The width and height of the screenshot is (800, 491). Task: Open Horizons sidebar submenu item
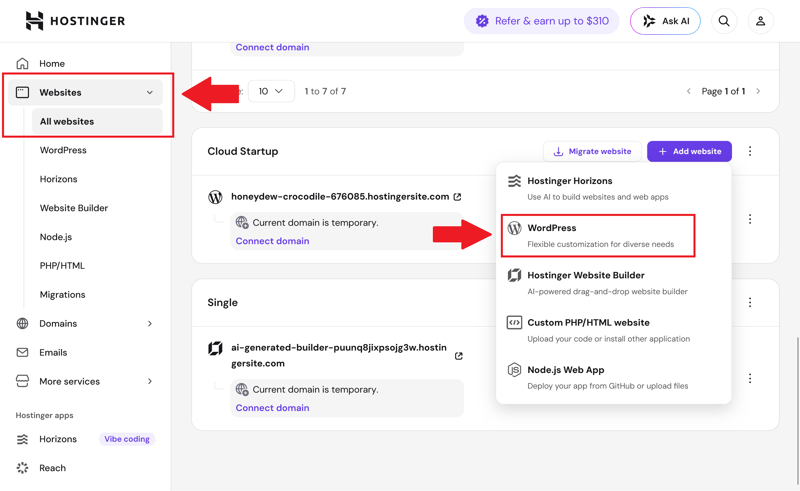point(59,179)
